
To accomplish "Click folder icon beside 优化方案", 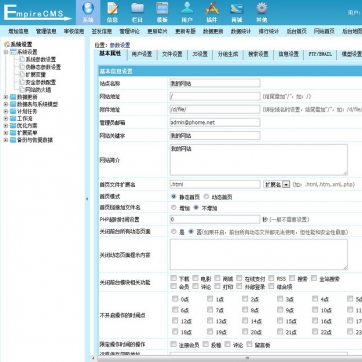I will click(13, 126).
